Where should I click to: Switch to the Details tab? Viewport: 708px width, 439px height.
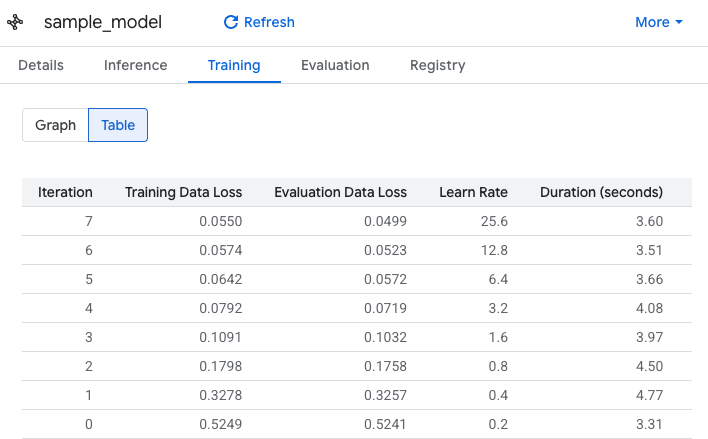pos(41,65)
